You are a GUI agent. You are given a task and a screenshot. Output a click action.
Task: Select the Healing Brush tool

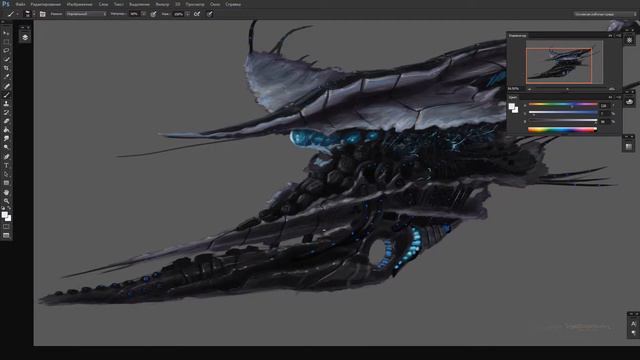pyautogui.click(x=6, y=86)
